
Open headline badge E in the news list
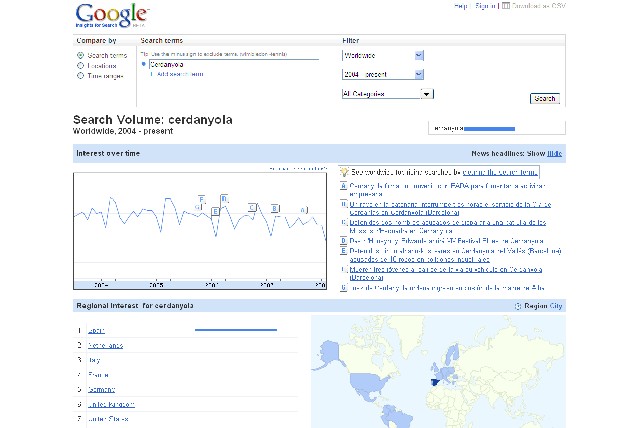(344, 251)
